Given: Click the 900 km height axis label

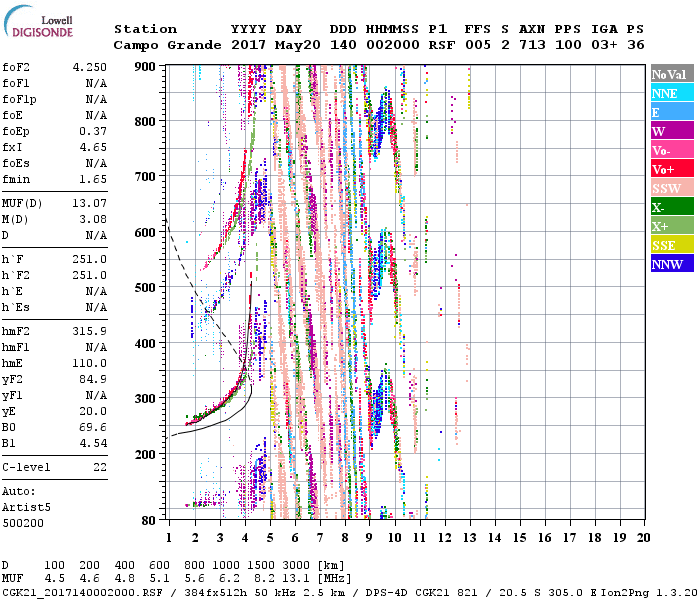Looking at the screenshot, I should tap(145, 67).
